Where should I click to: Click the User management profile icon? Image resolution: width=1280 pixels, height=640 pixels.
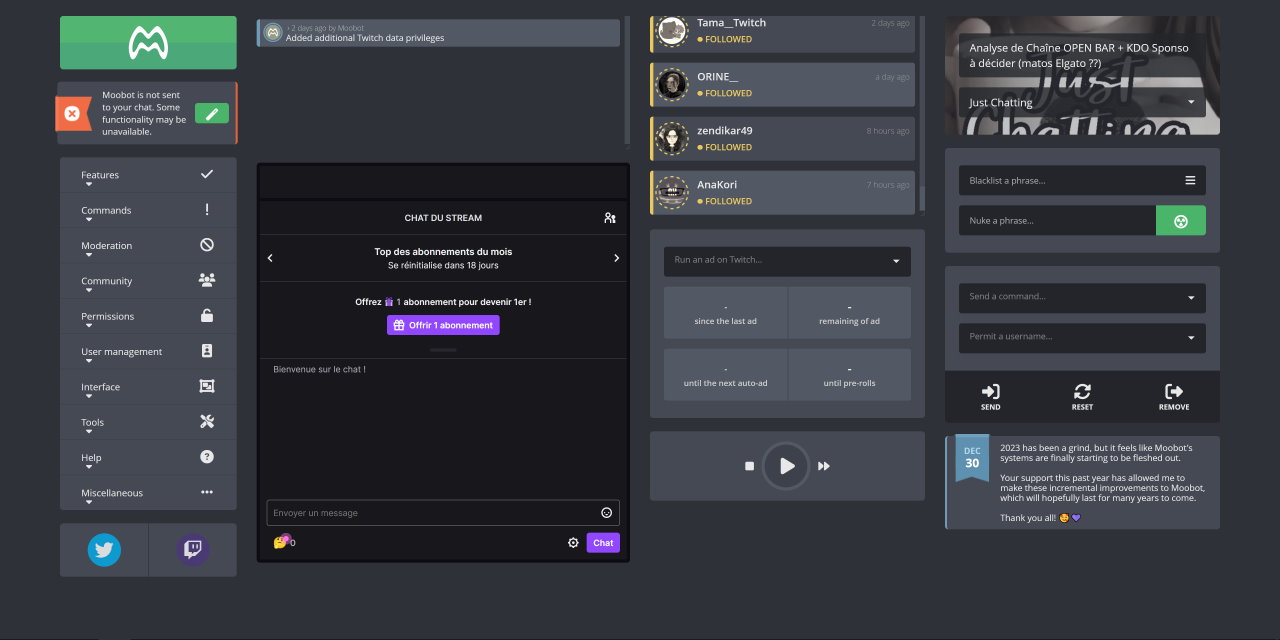pyautogui.click(x=207, y=351)
